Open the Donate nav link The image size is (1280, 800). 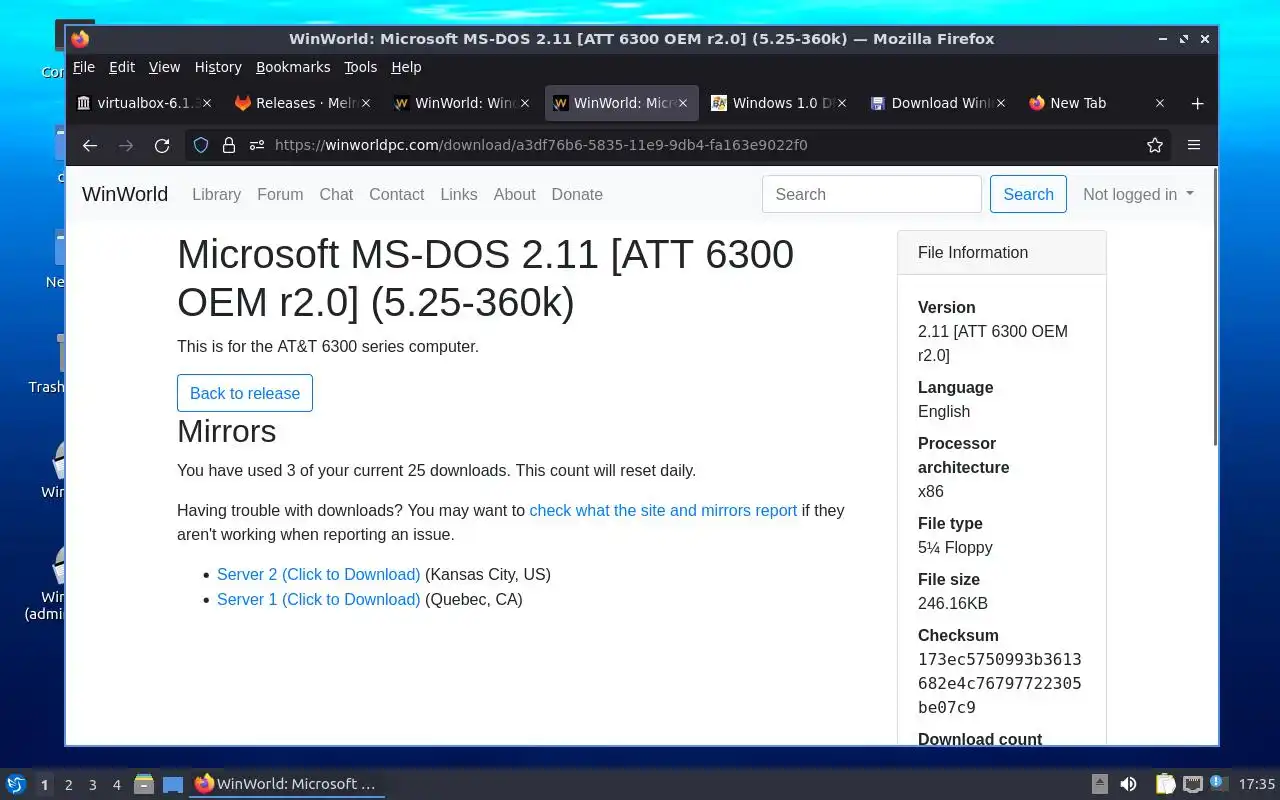(577, 194)
